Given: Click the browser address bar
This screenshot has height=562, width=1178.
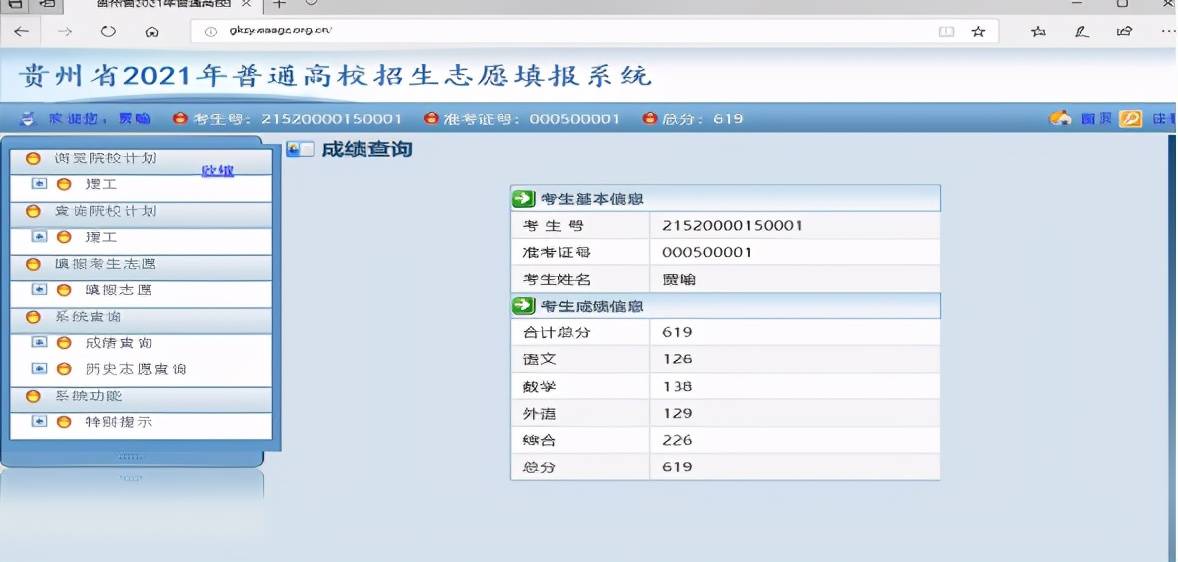Looking at the screenshot, I should [560, 32].
